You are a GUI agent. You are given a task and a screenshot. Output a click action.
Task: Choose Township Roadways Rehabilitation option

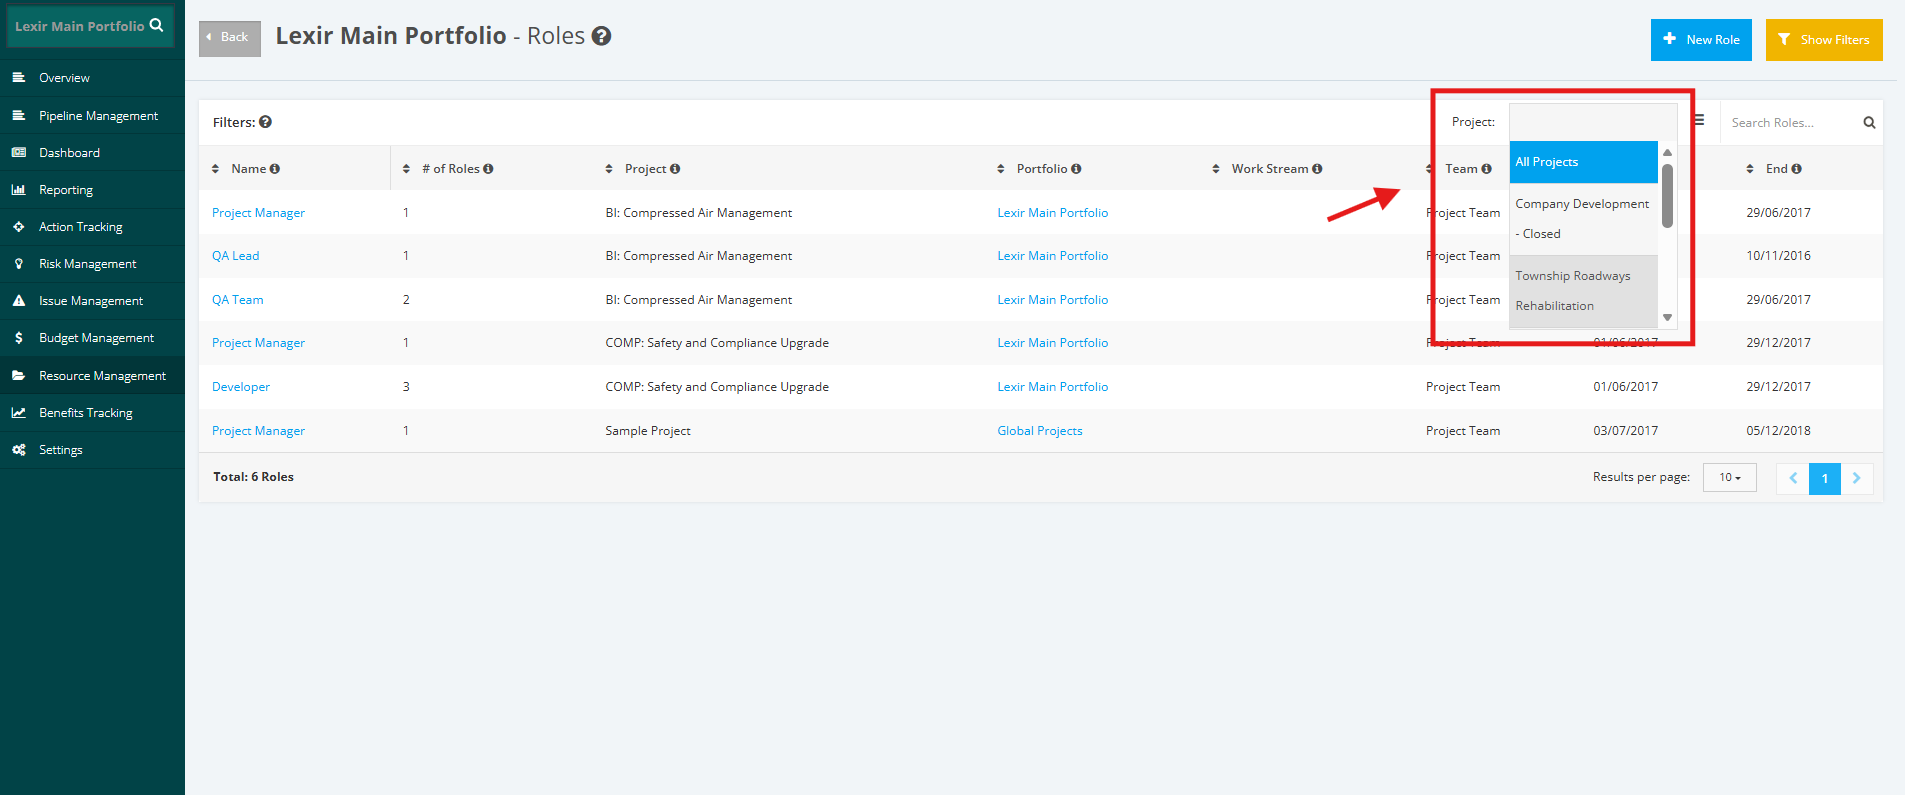coord(1584,291)
